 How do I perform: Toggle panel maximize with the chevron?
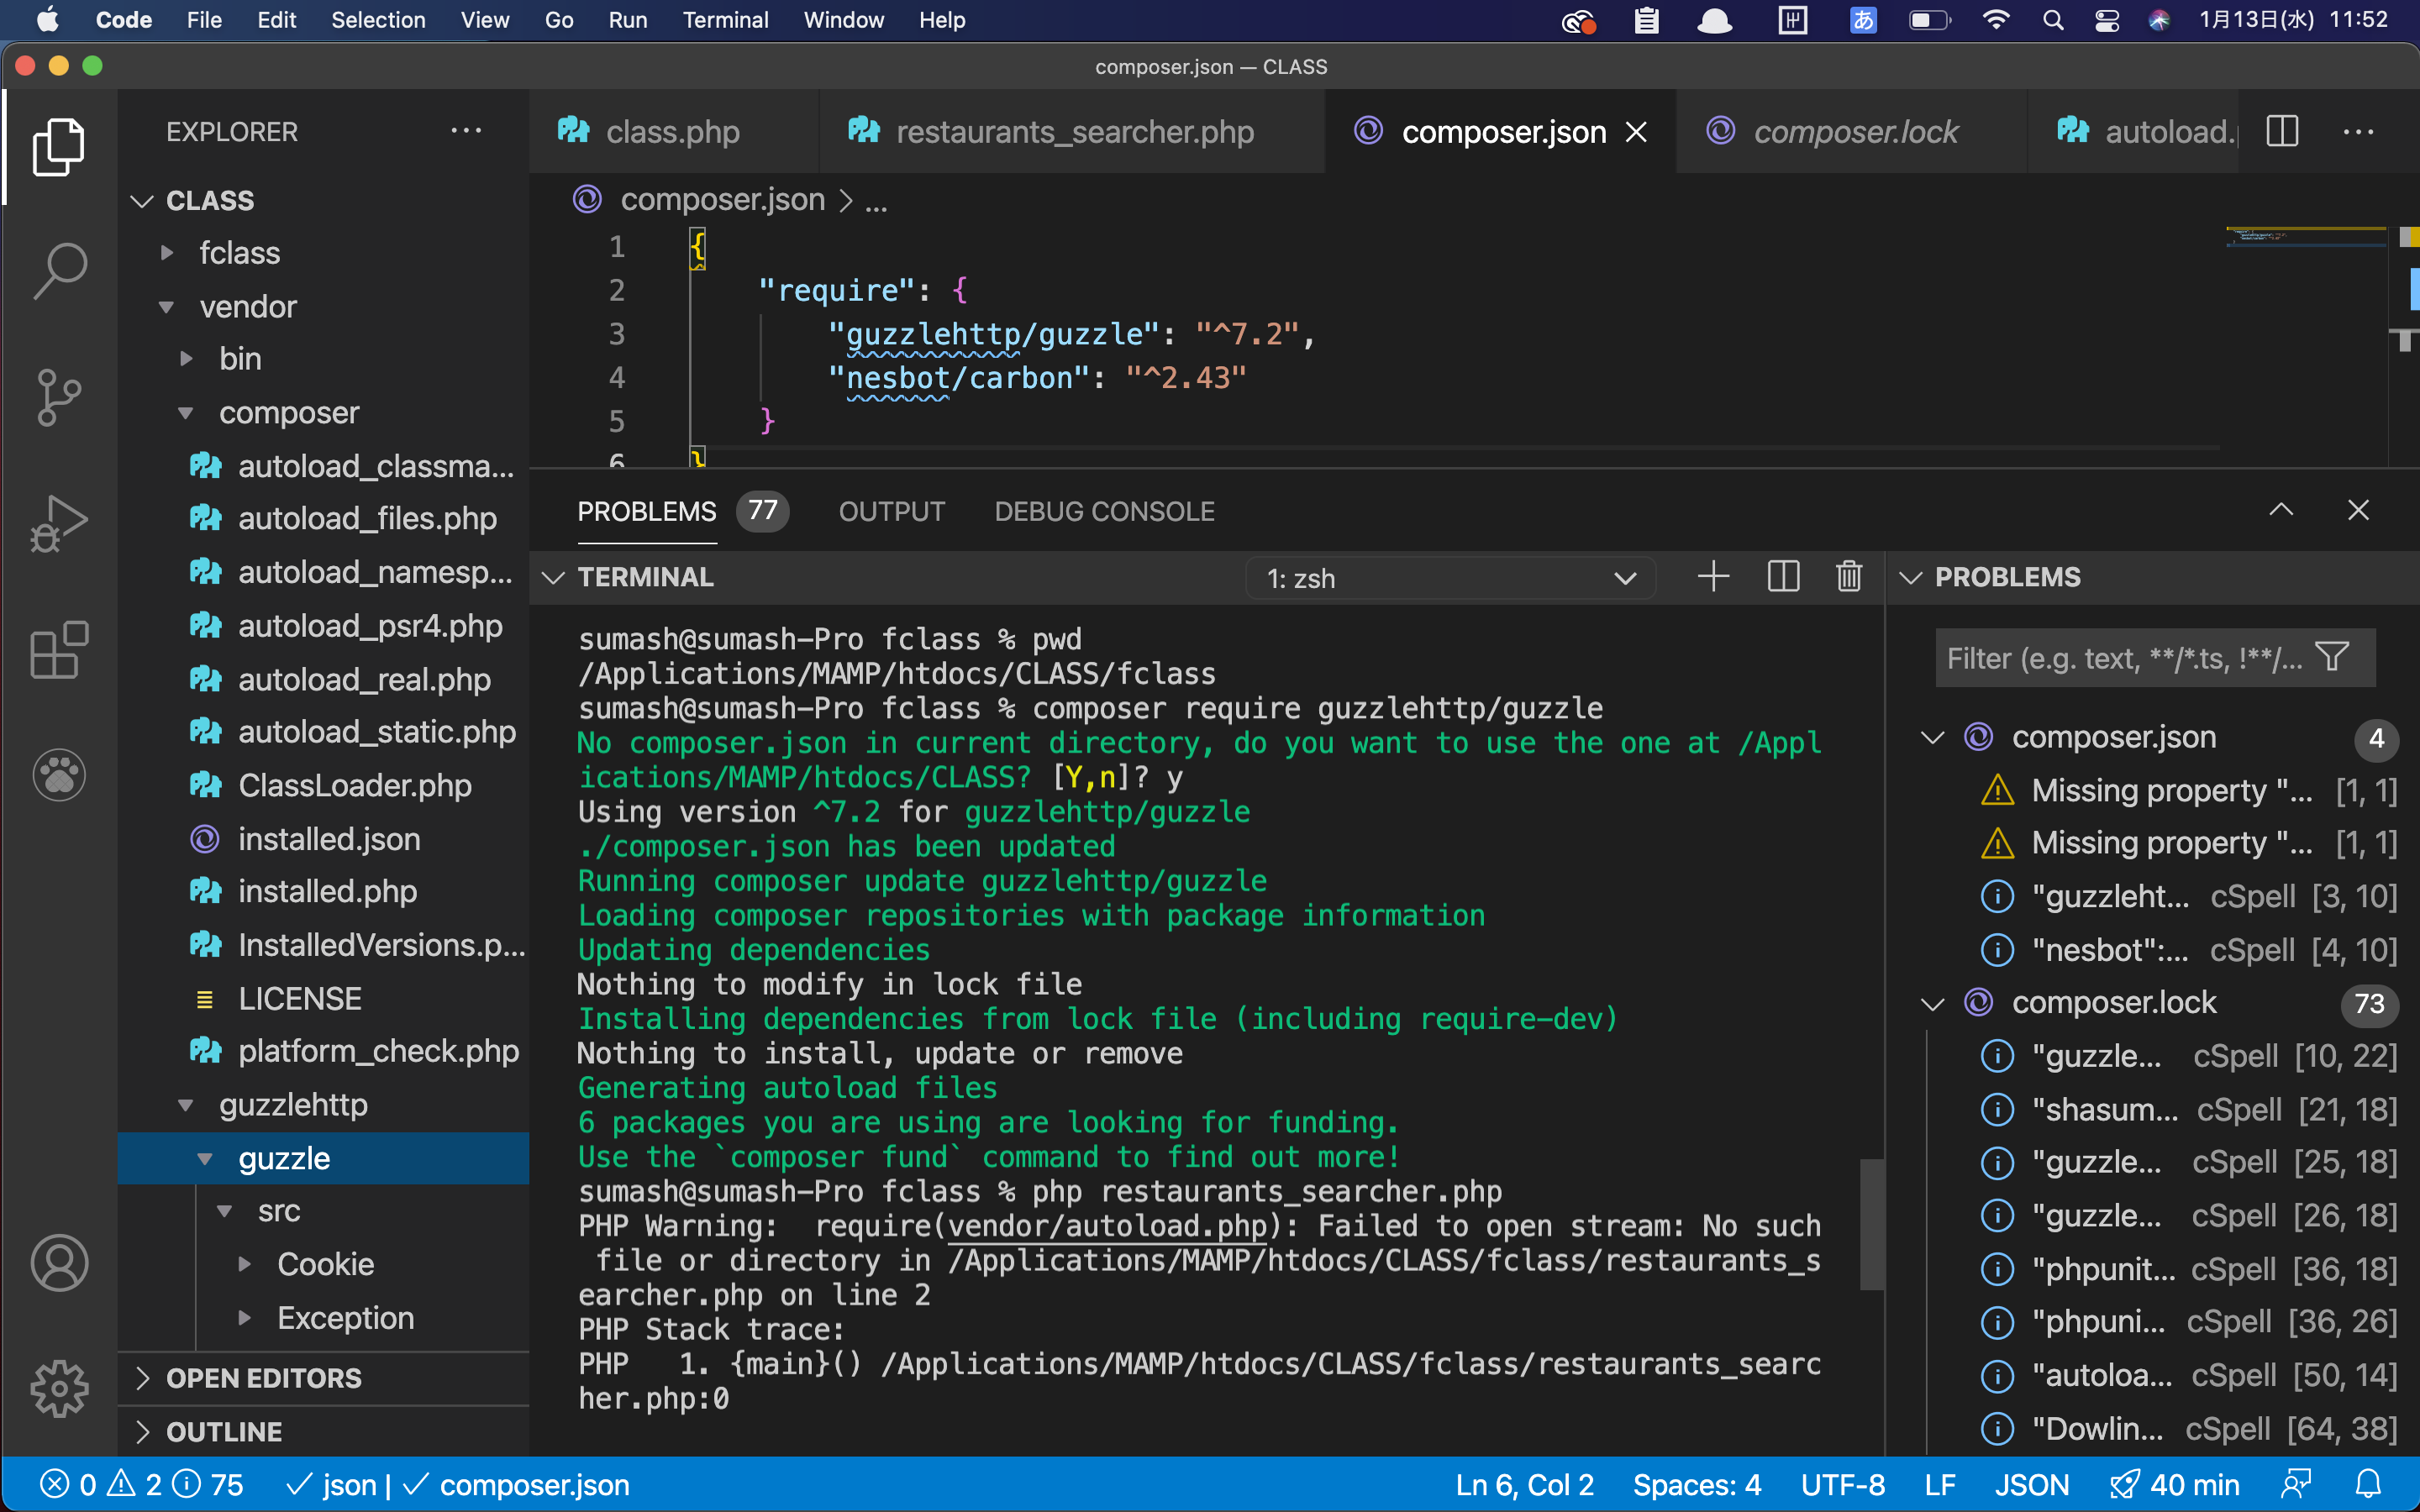(2283, 510)
